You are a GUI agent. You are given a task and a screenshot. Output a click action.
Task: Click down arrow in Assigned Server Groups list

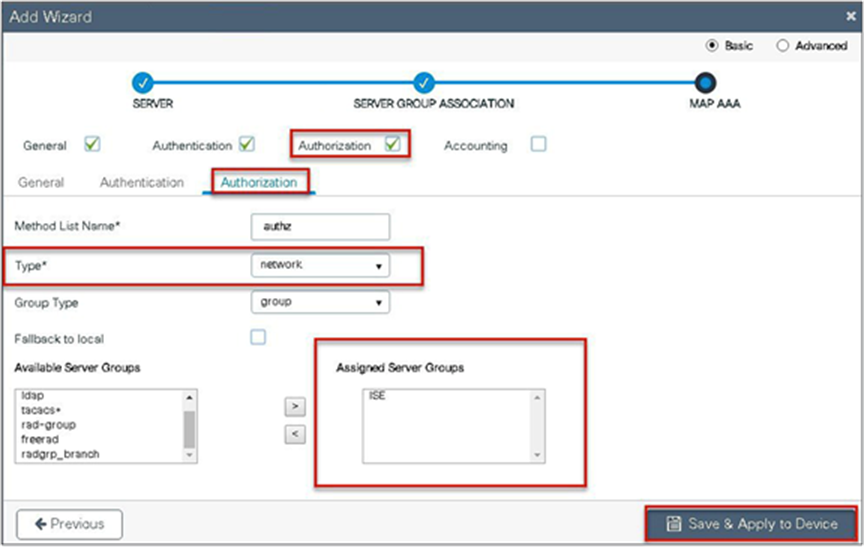[x=537, y=456]
